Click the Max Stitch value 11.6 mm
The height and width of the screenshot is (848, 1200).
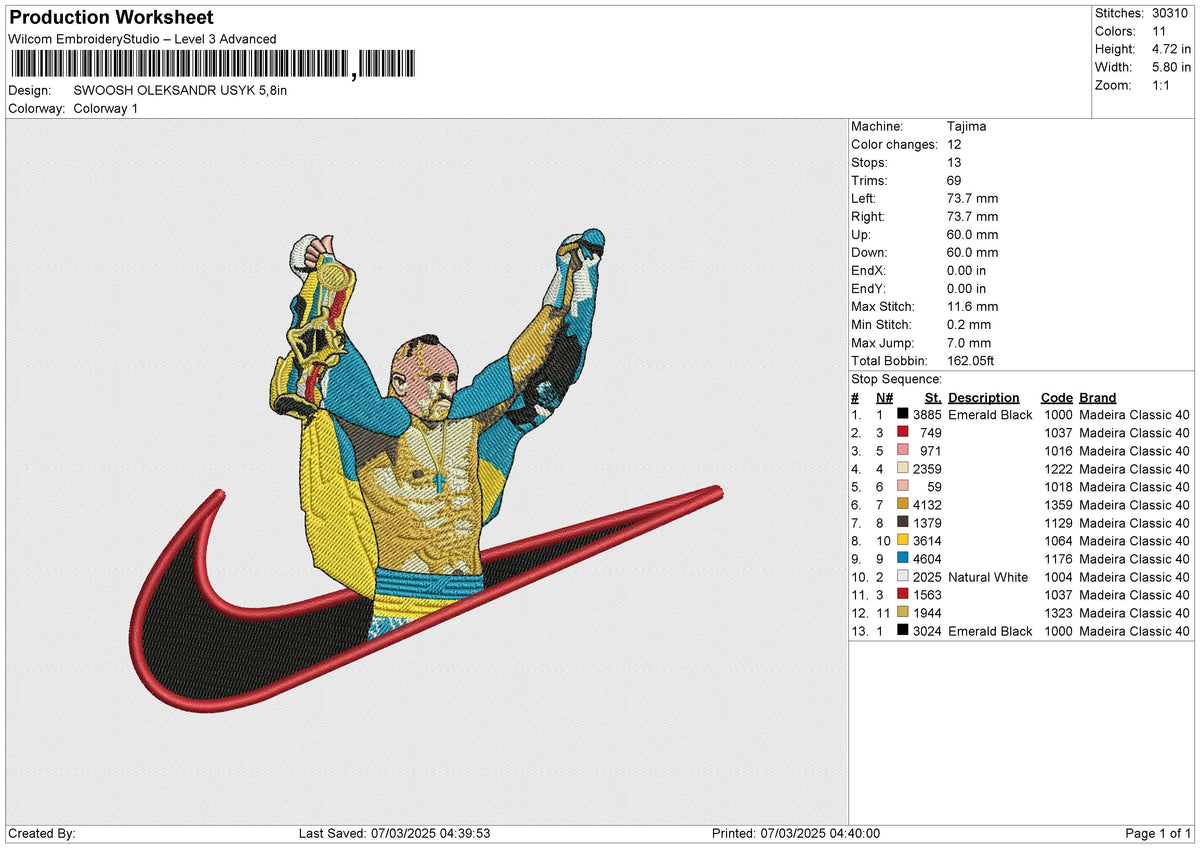coord(972,306)
